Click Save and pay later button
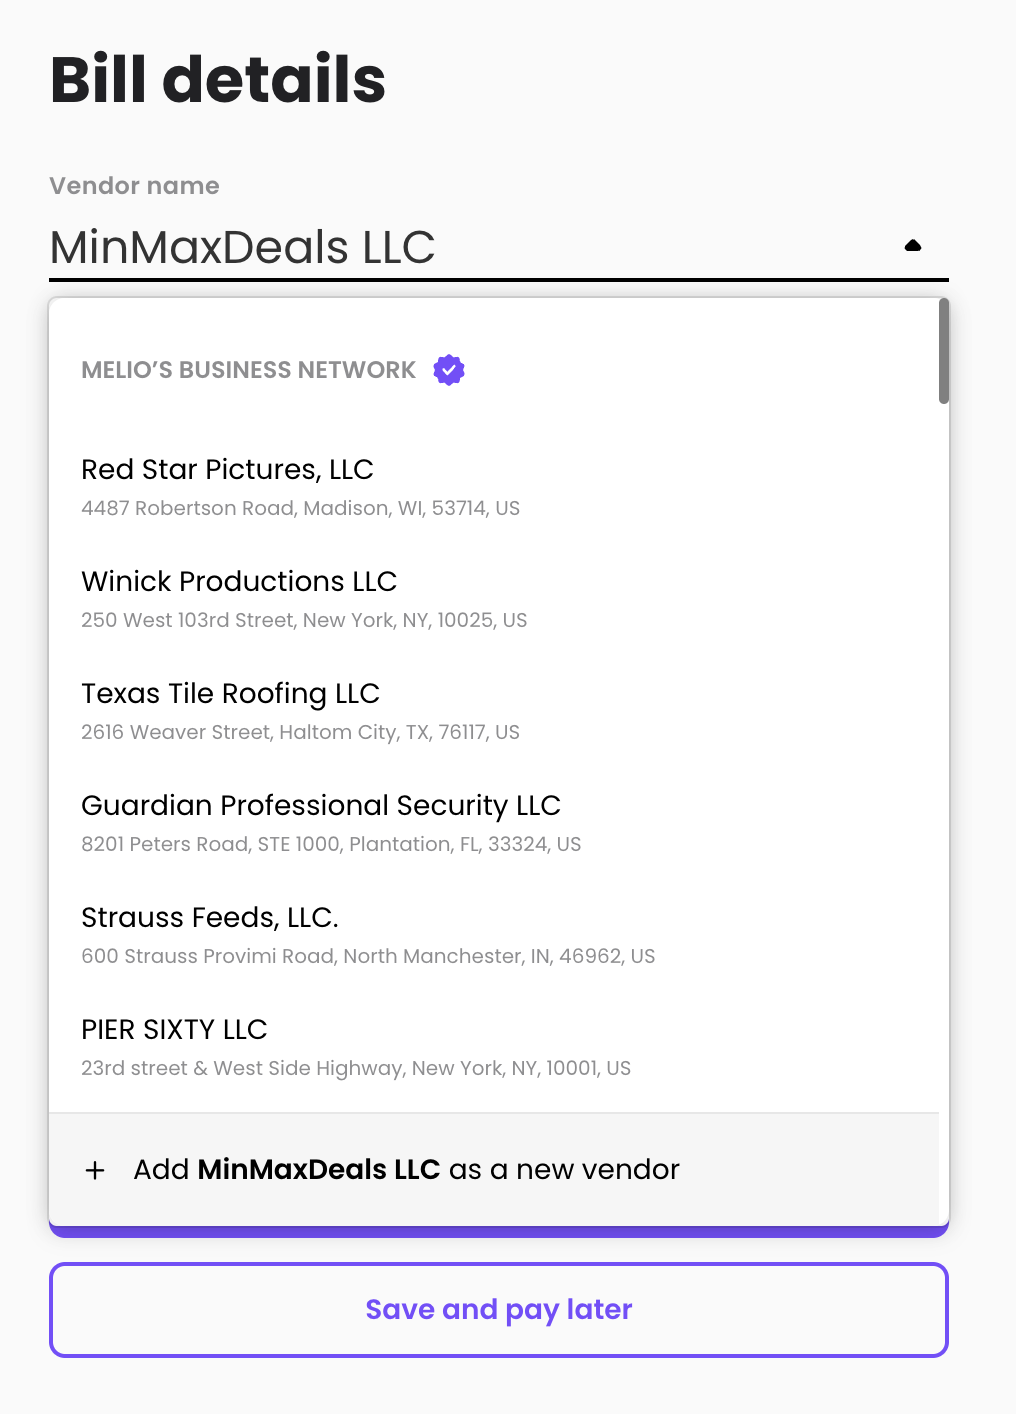Screen dimensions: 1016x1414 499,1310
